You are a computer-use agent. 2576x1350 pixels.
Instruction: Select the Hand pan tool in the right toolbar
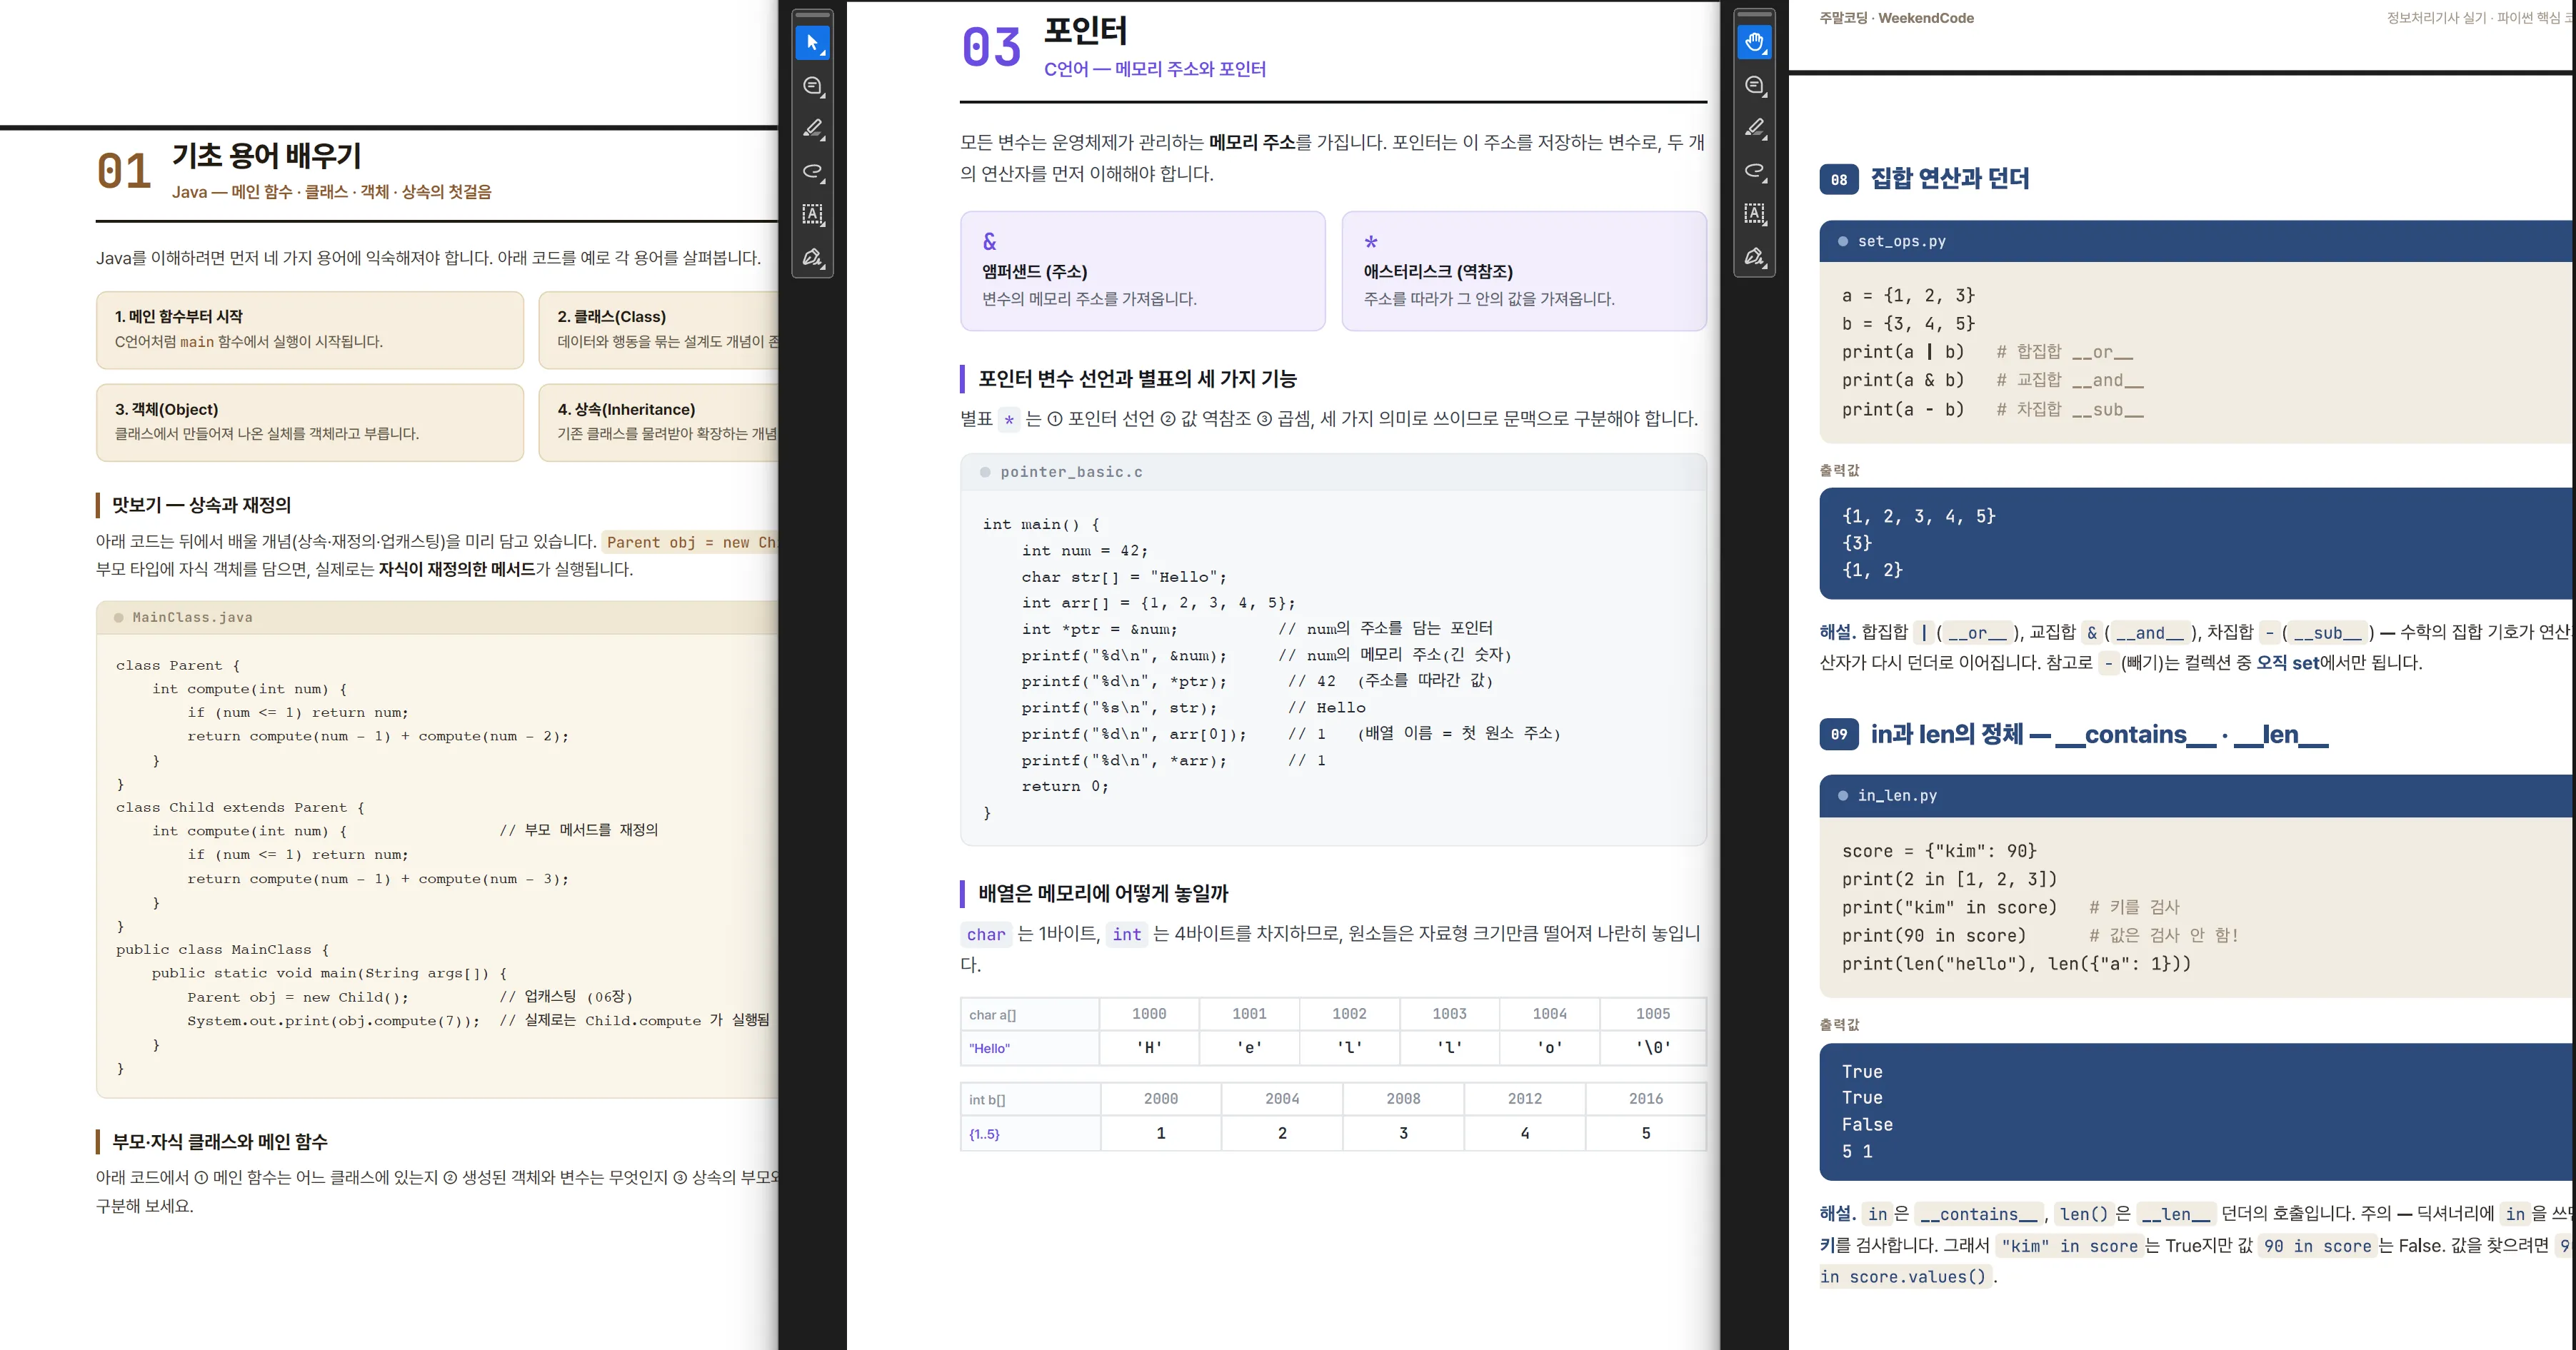[x=1754, y=42]
